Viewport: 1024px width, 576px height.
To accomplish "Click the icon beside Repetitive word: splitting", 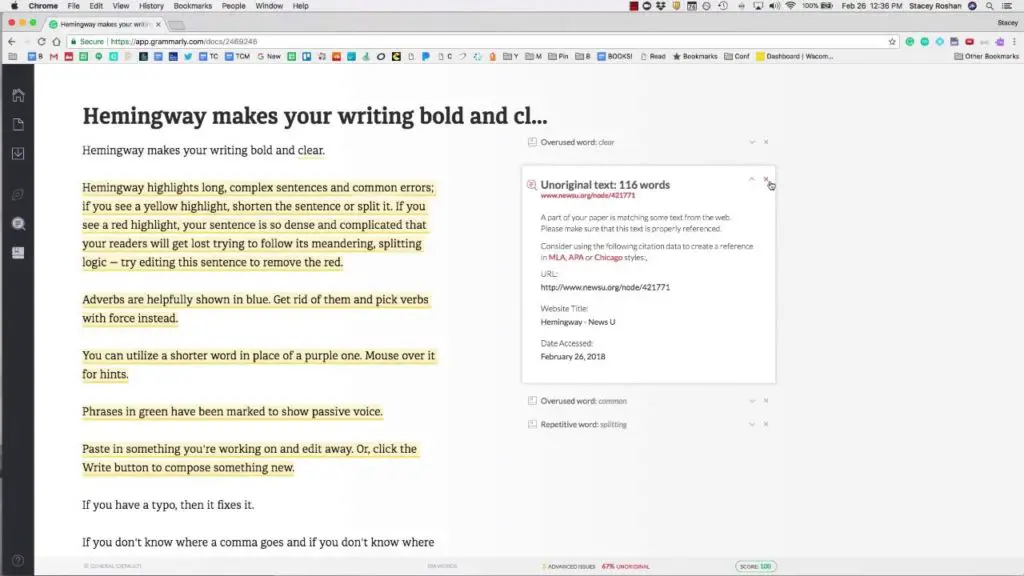I will coord(532,424).
